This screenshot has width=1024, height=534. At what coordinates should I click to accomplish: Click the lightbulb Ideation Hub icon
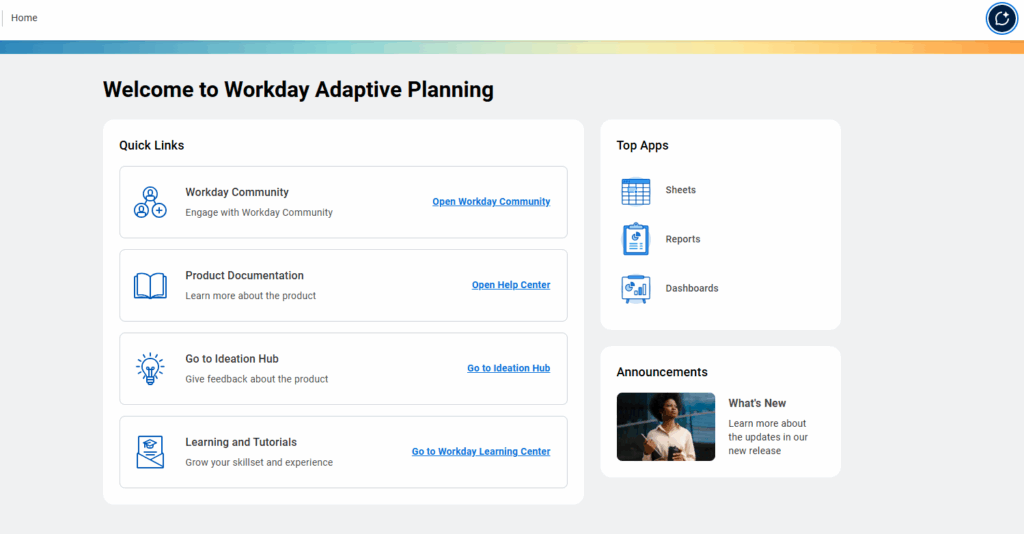[x=150, y=369]
